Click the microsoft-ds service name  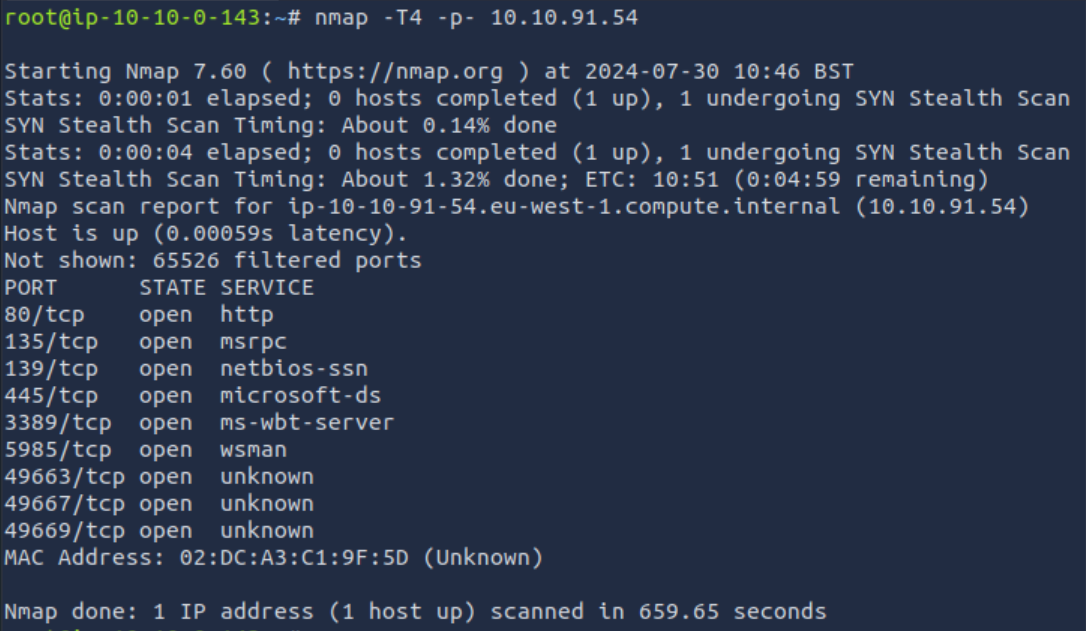(x=300, y=395)
